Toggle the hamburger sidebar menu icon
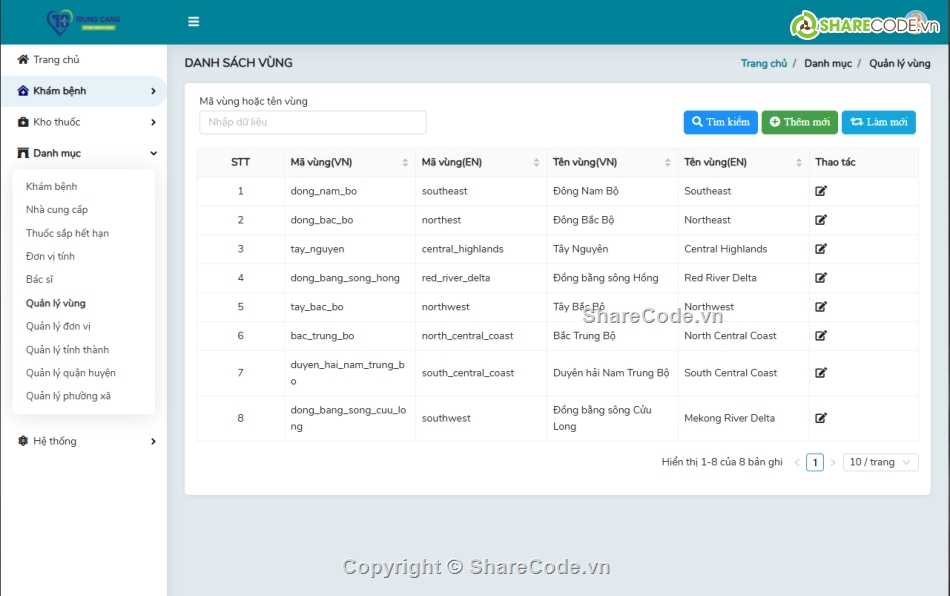950x596 pixels. (x=193, y=22)
